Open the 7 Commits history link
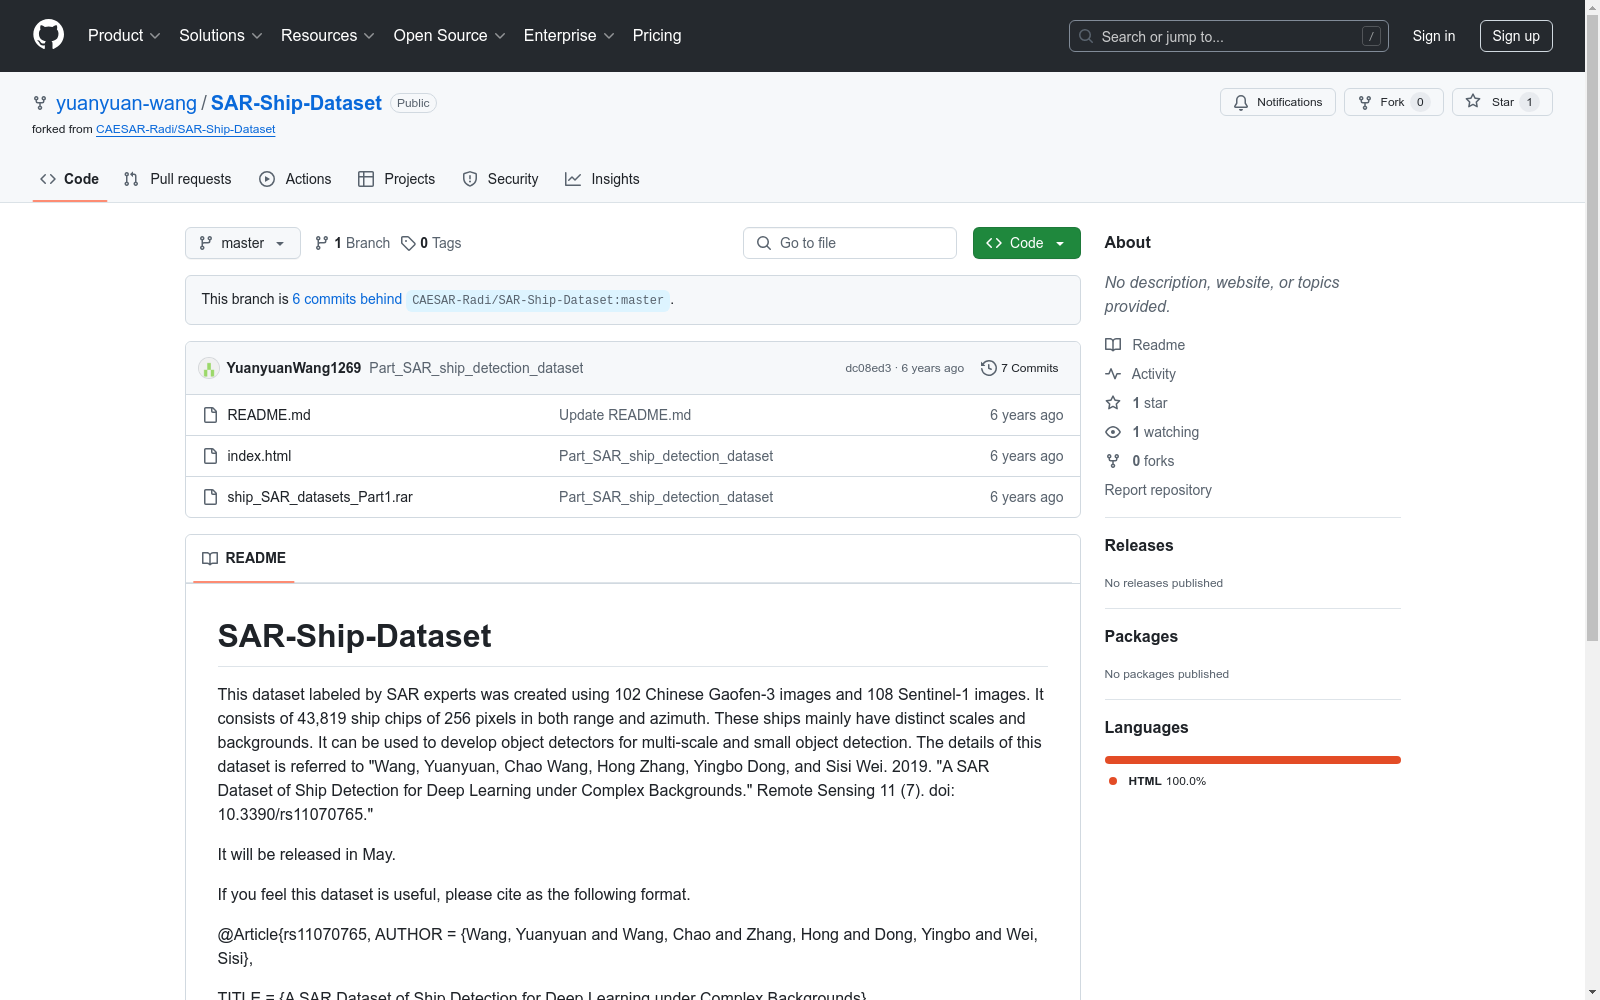 click(x=1020, y=368)
